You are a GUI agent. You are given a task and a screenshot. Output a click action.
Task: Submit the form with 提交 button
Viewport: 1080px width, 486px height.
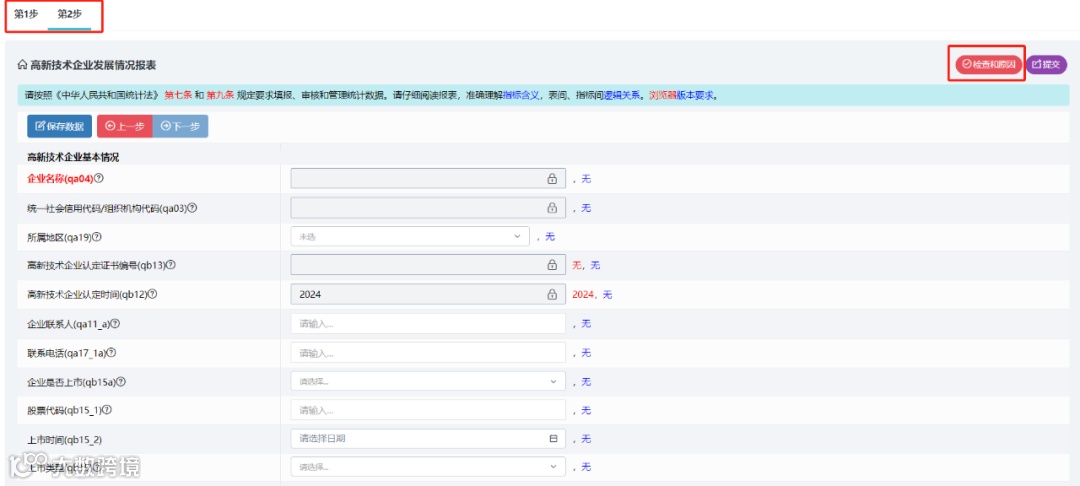[x=1046, y=64]
